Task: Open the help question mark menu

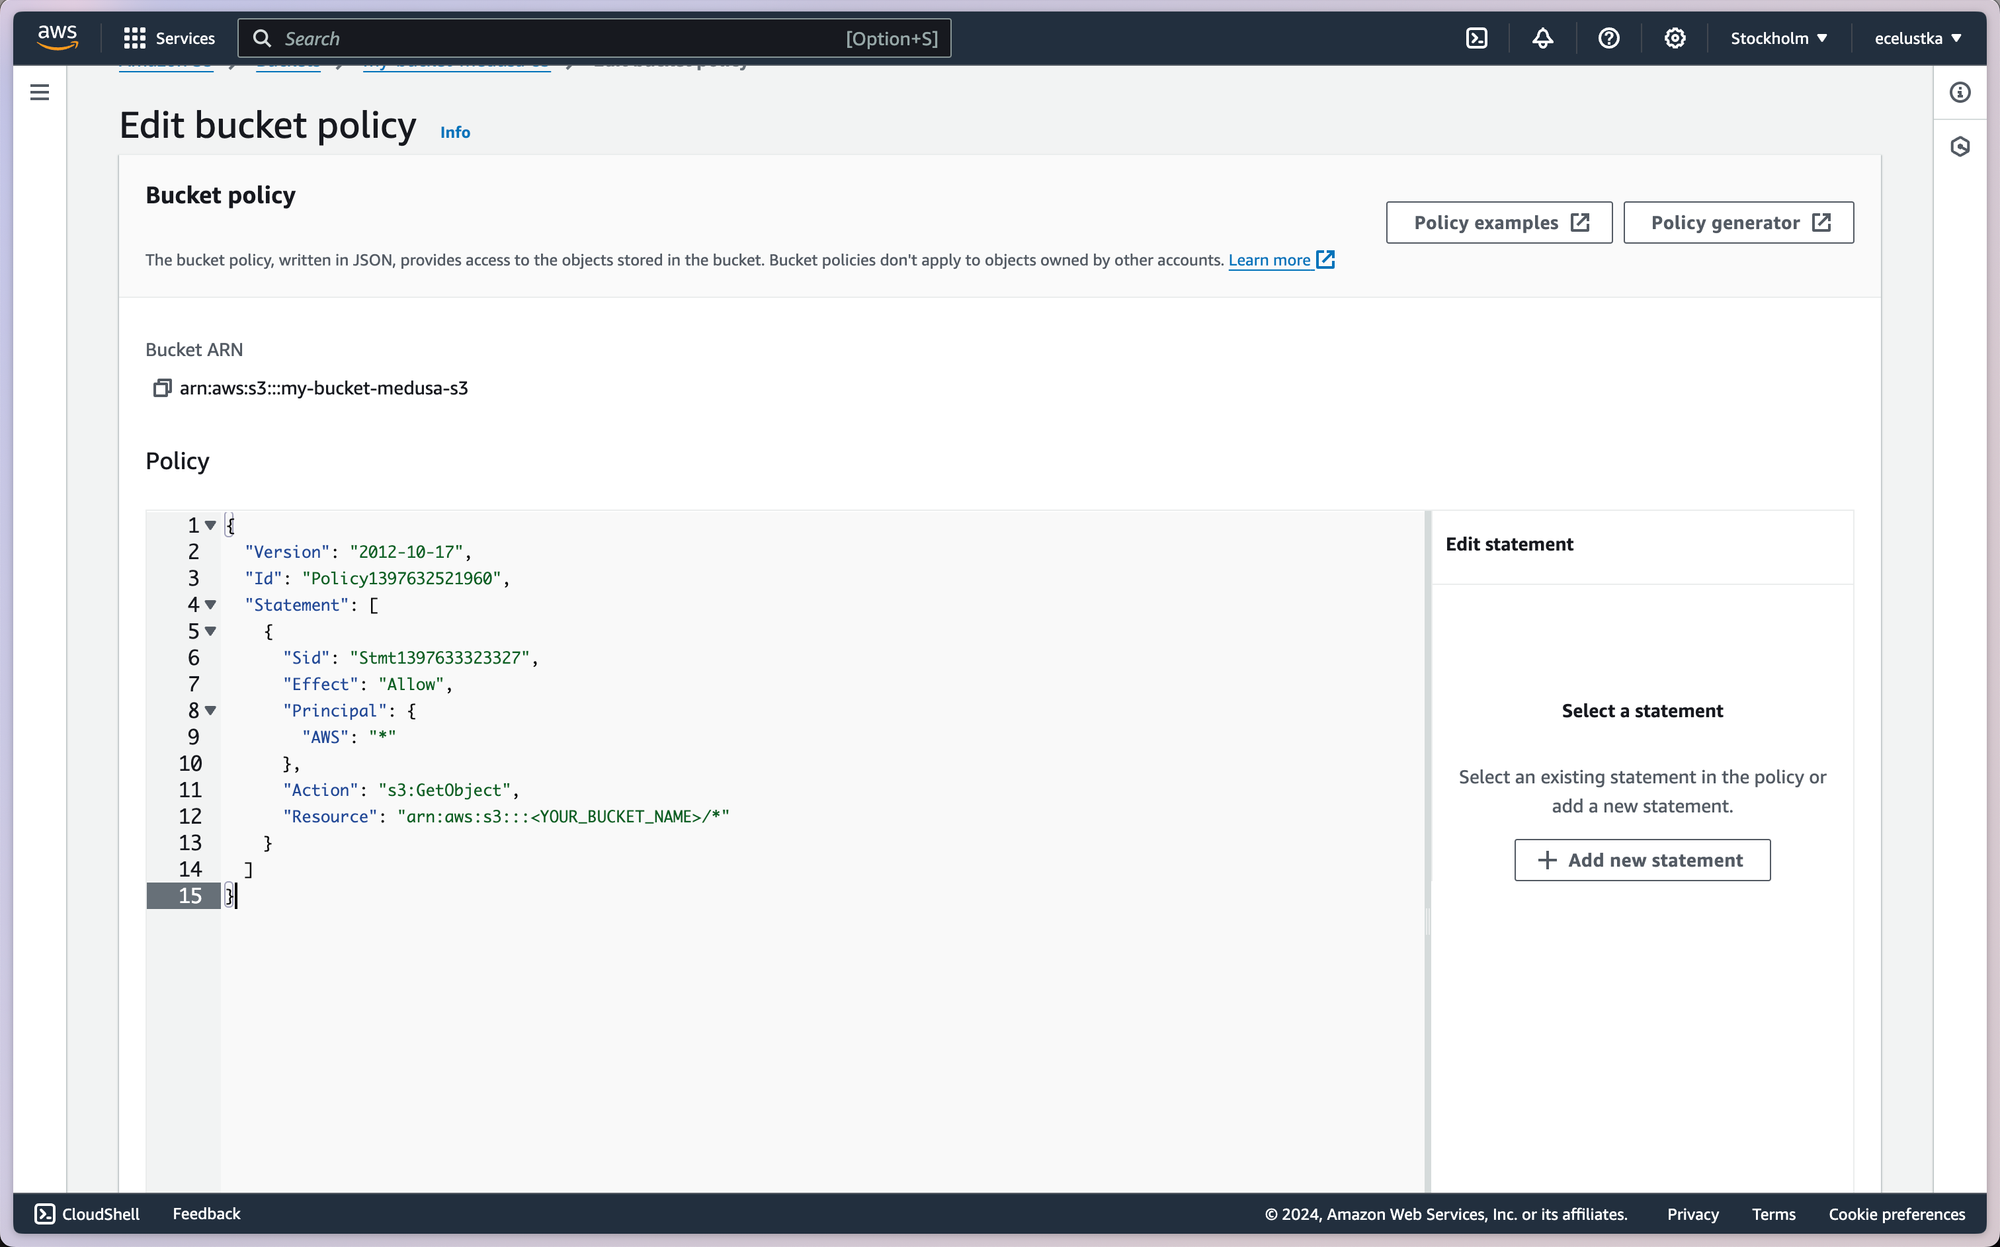Action: click(1608, 38)
